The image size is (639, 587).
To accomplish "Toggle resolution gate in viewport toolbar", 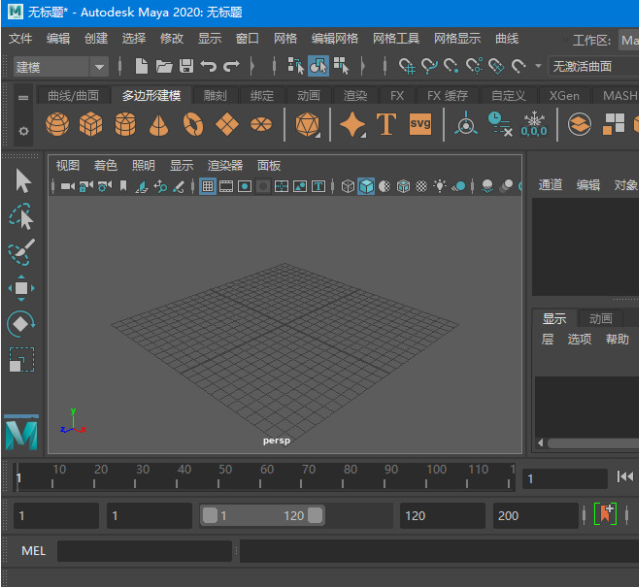I will click(245, 187).
